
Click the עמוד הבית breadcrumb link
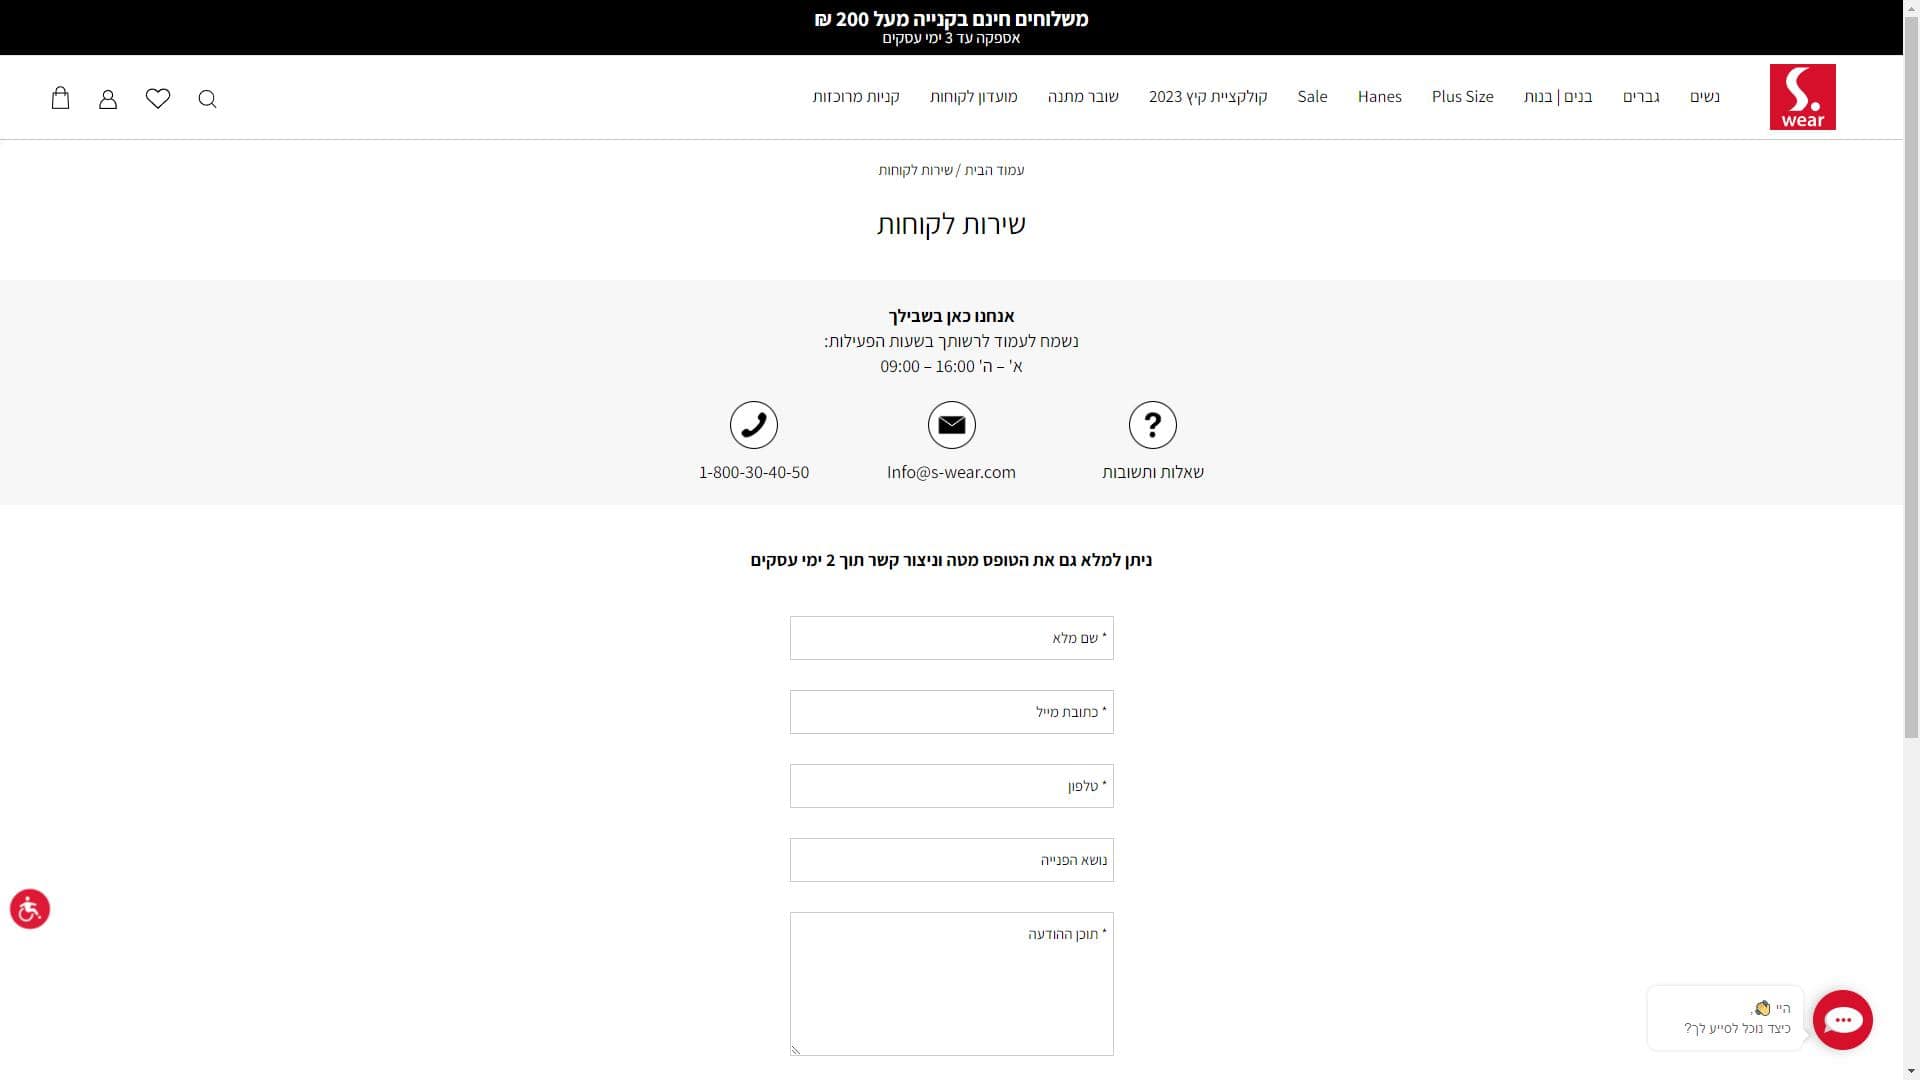pyautogui.click(x=994, y=170)
